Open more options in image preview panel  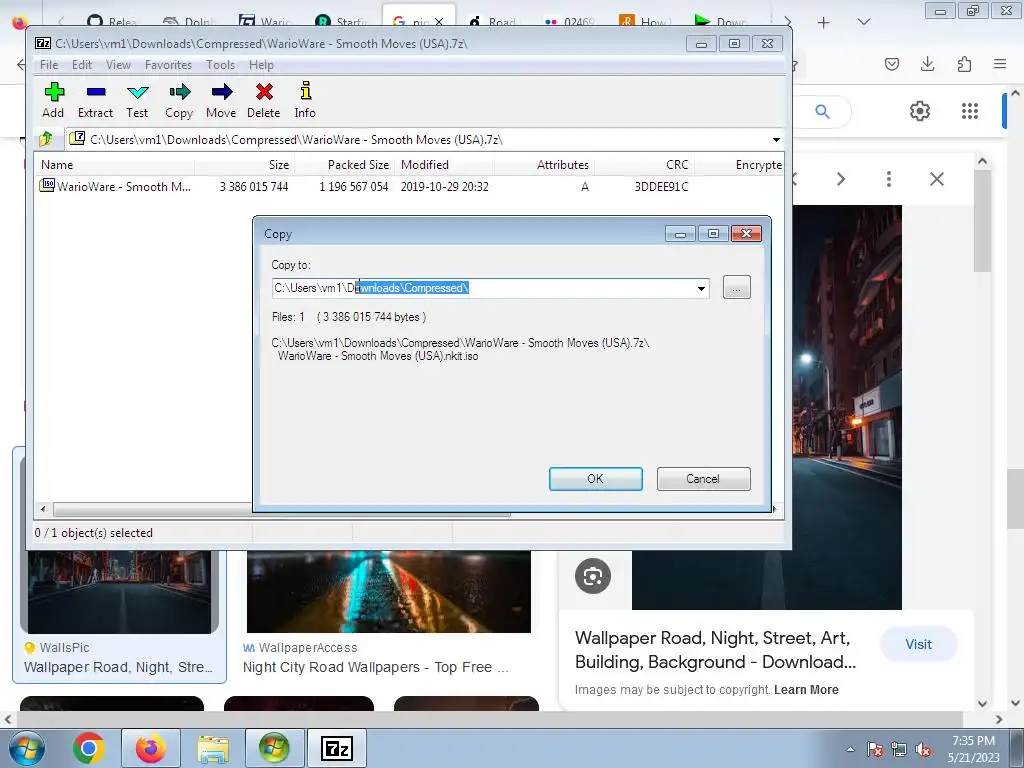tap(889, 179)
